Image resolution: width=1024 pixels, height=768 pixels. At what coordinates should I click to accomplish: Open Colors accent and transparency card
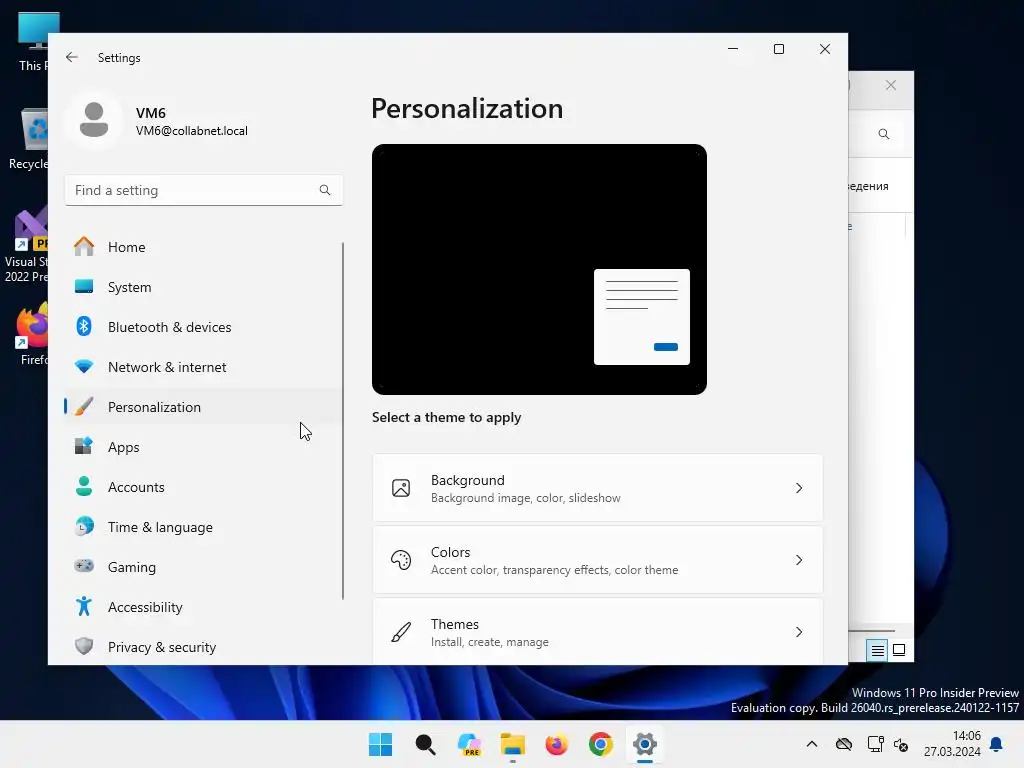pos(598,560)
